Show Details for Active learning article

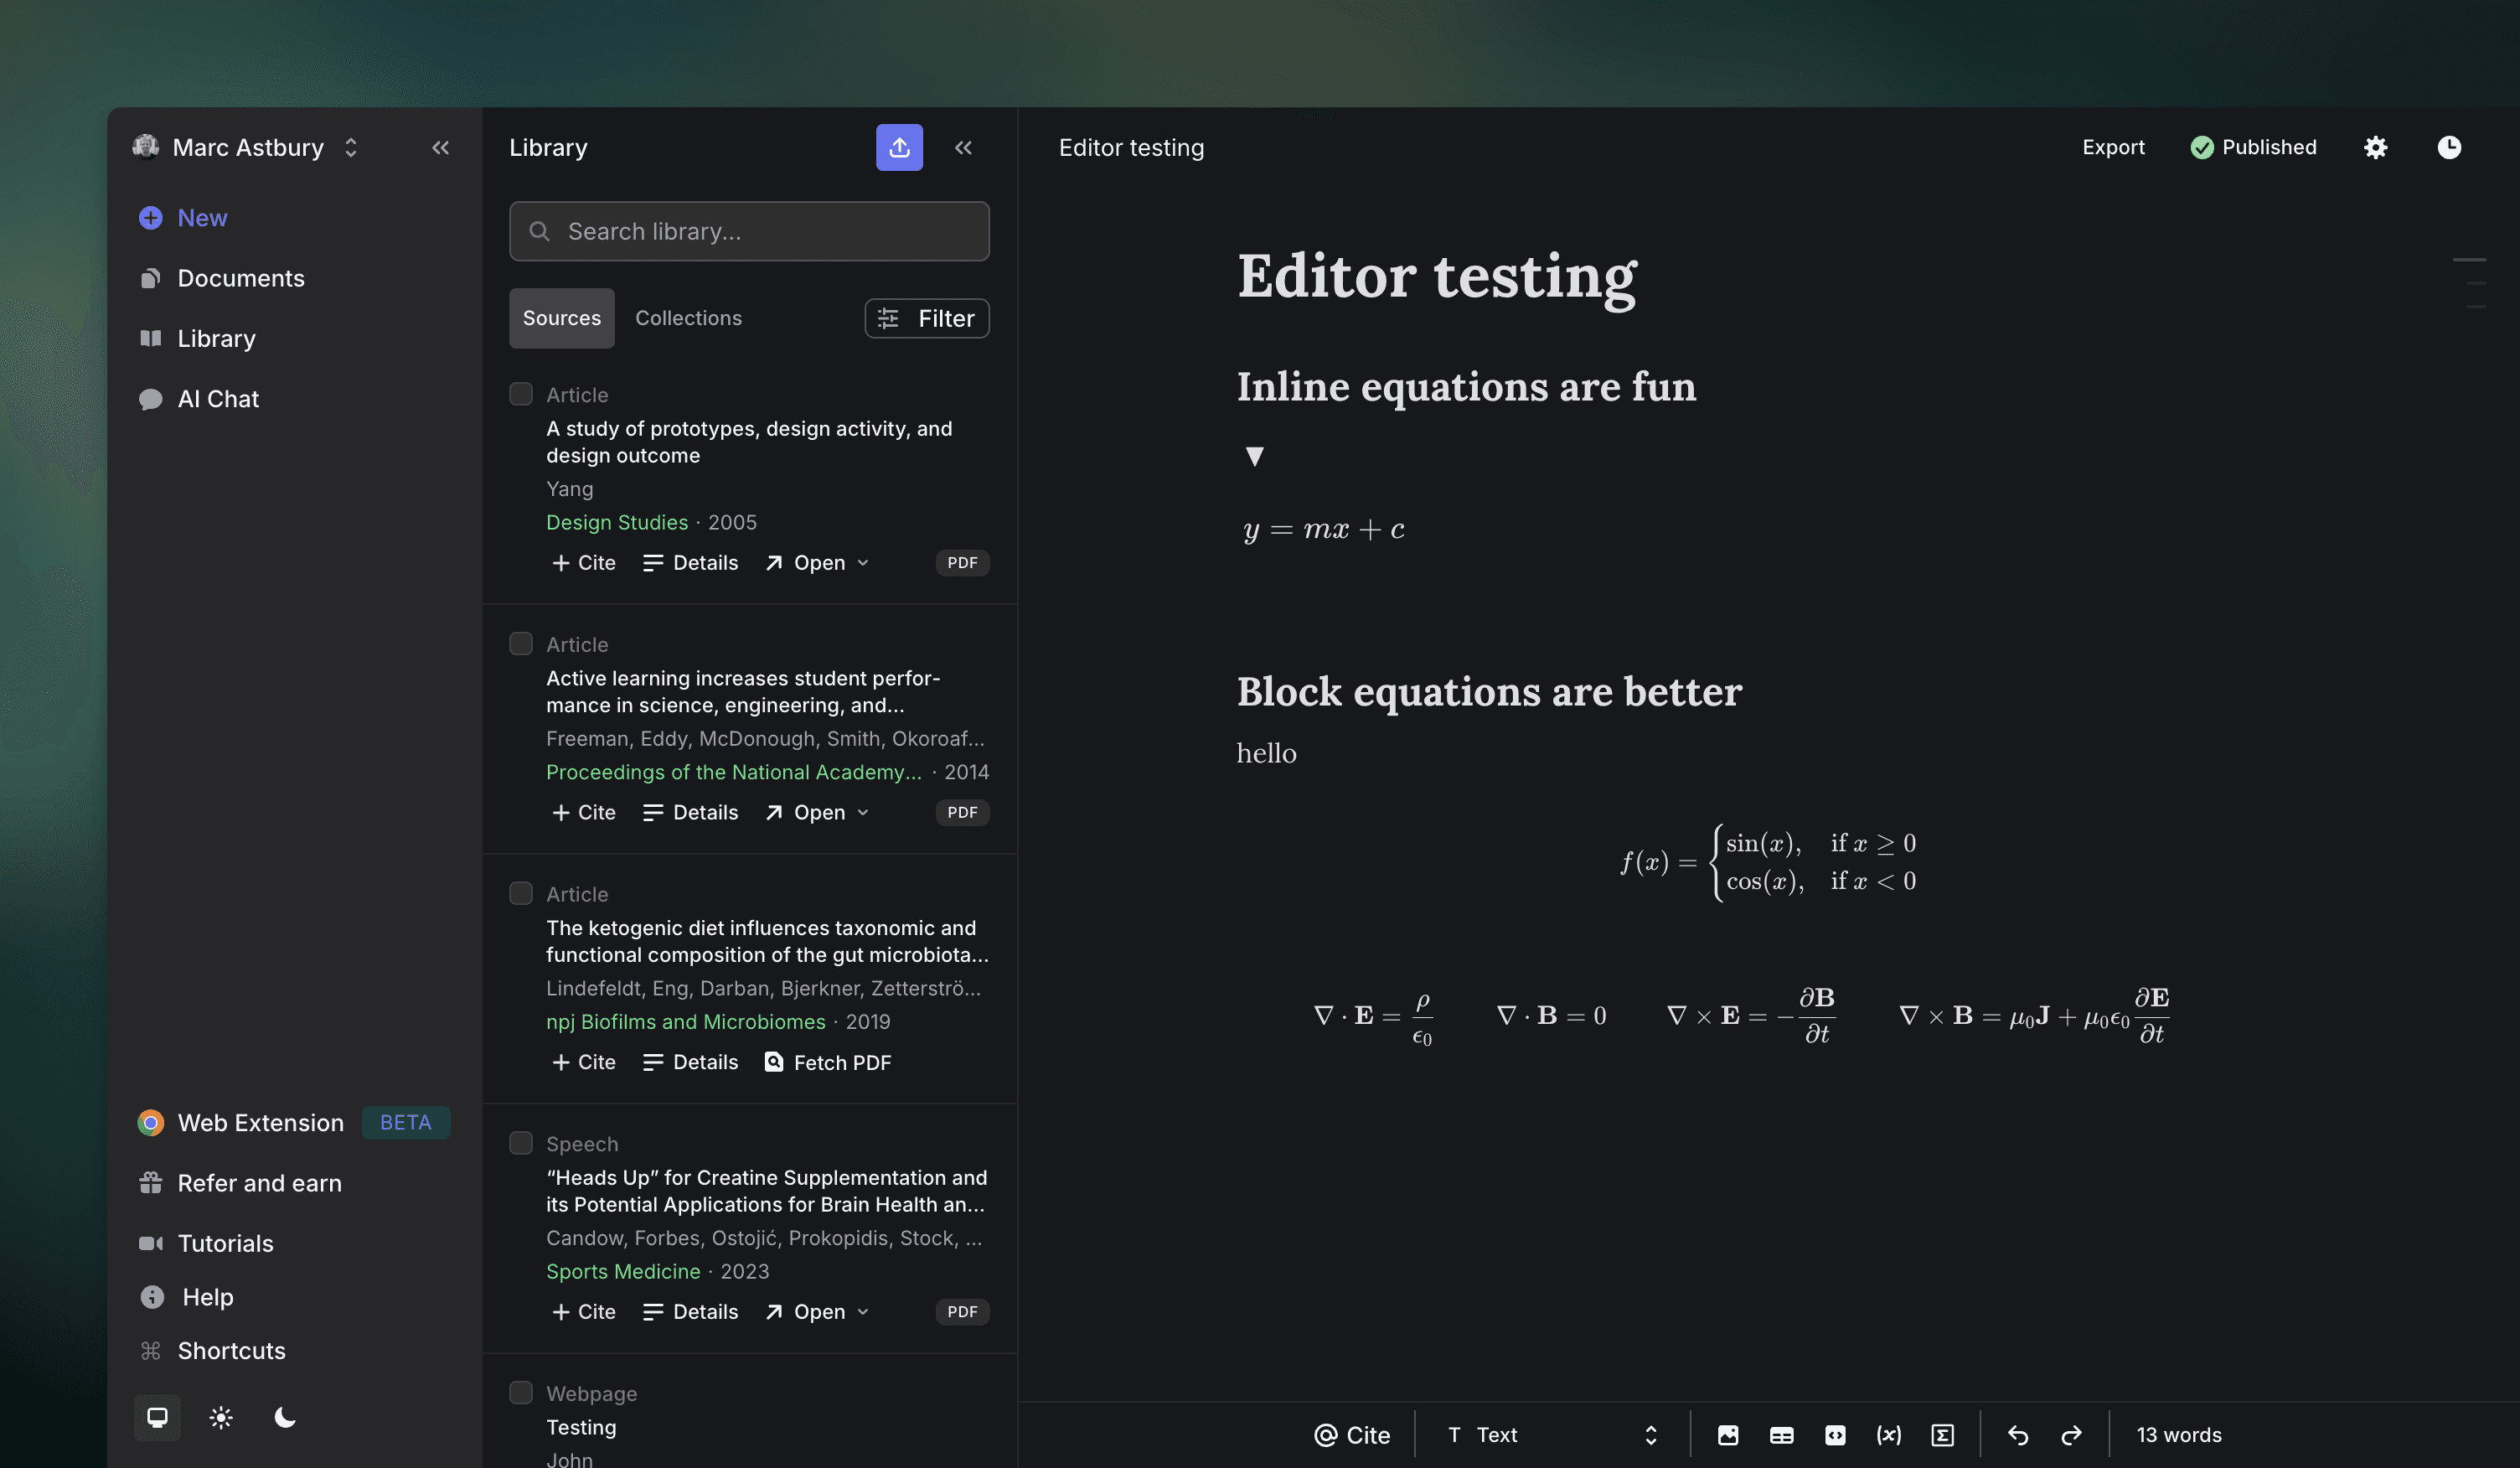tap(690, 813)
